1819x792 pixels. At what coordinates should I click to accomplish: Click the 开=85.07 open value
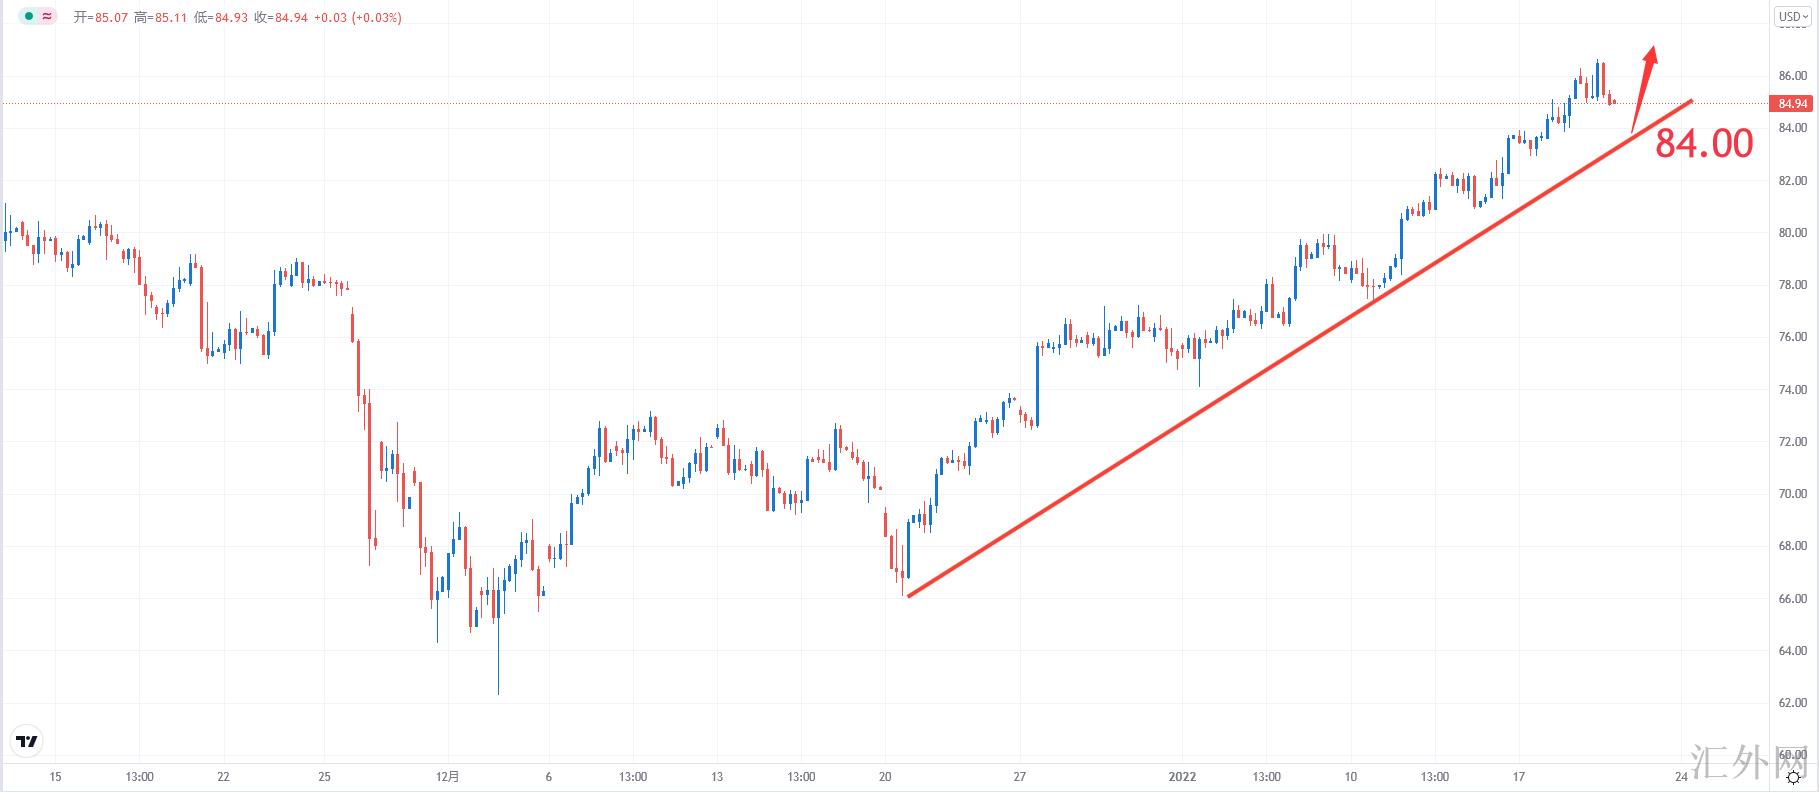point(101,18)
